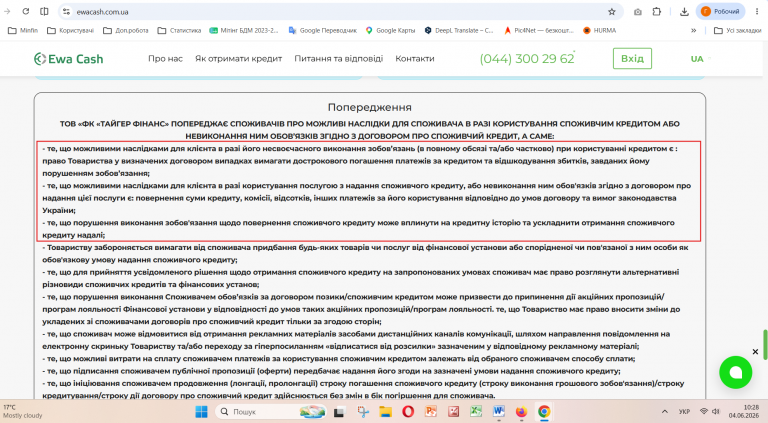This screenshot has width=768, height=423.
Task: Open Excel from the taskbar
Action: click(x=476, y=412)
